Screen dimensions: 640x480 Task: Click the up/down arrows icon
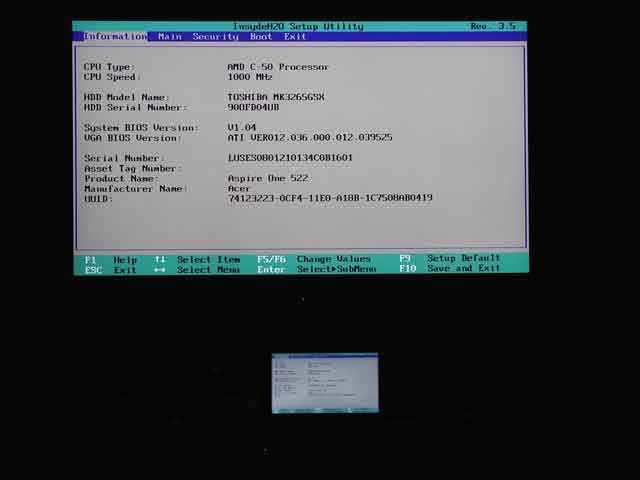point(160,260)
